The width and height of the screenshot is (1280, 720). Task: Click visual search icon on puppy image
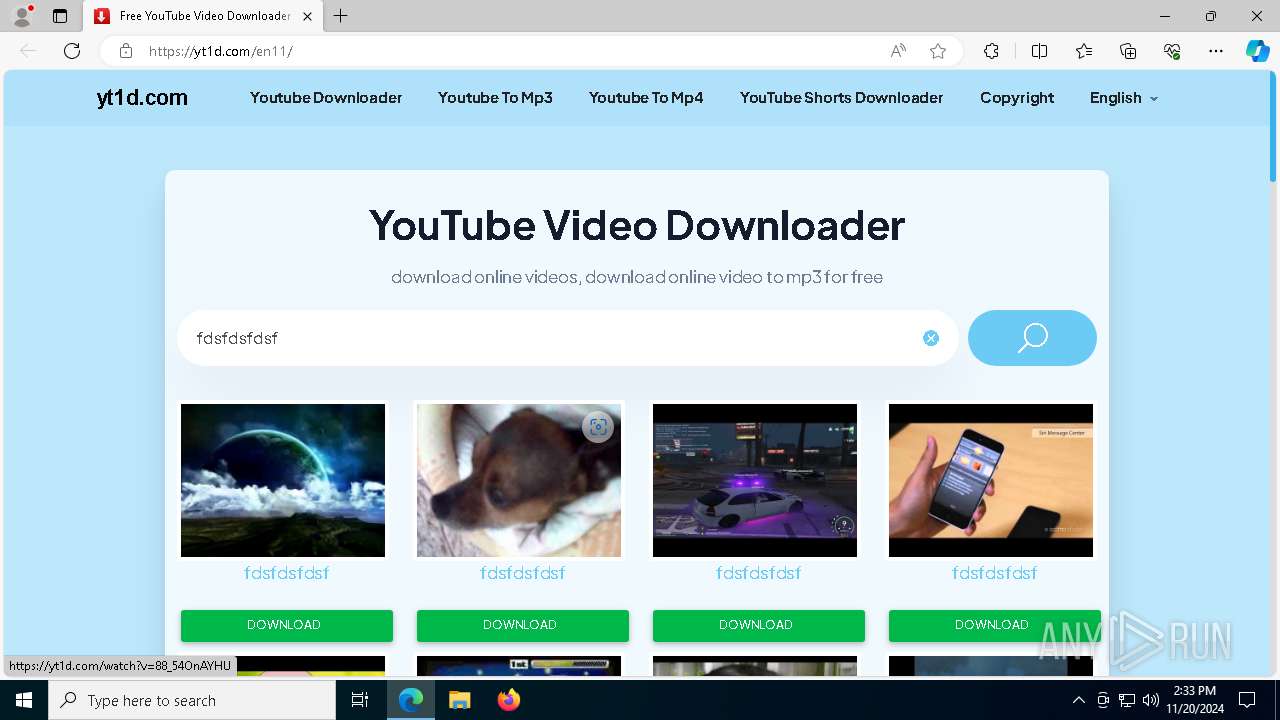(598, 427)
